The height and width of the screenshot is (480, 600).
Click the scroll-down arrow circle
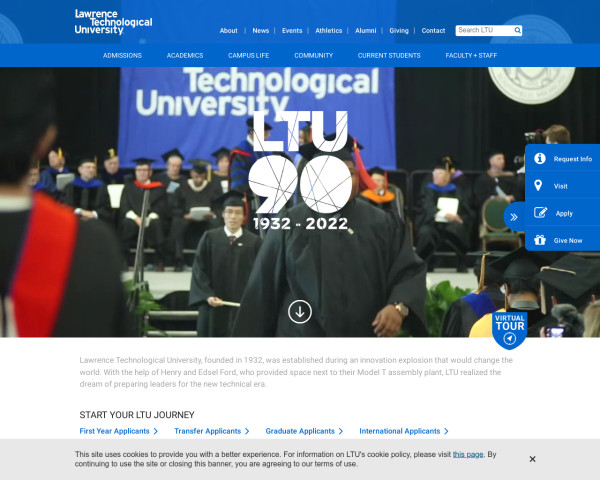coord(300,311)
